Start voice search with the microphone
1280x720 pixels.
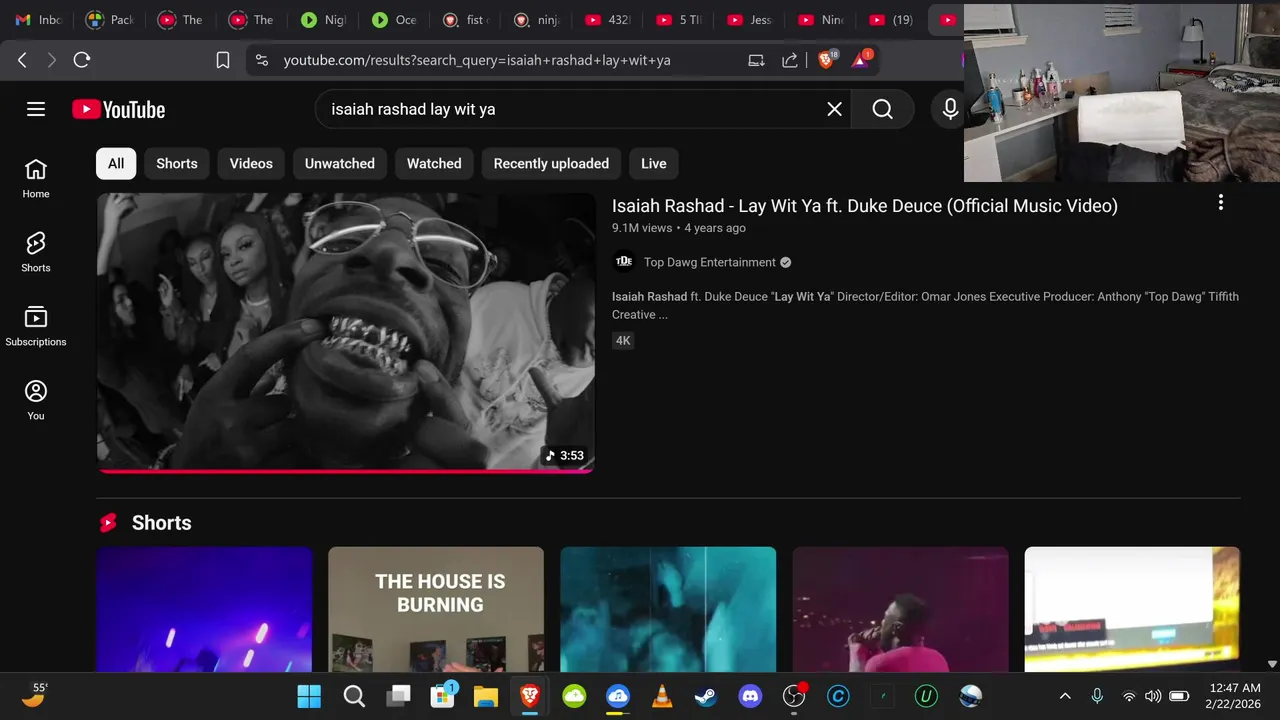(x=950, y=109)
